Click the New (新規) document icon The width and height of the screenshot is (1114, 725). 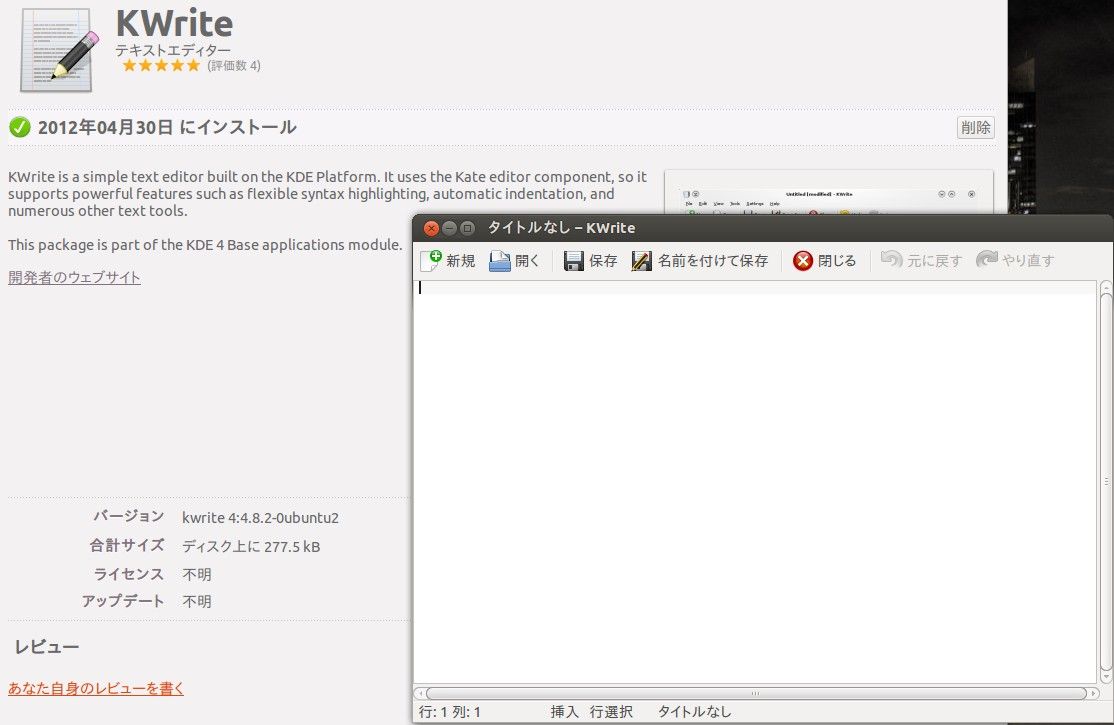[x=431, y=261]
